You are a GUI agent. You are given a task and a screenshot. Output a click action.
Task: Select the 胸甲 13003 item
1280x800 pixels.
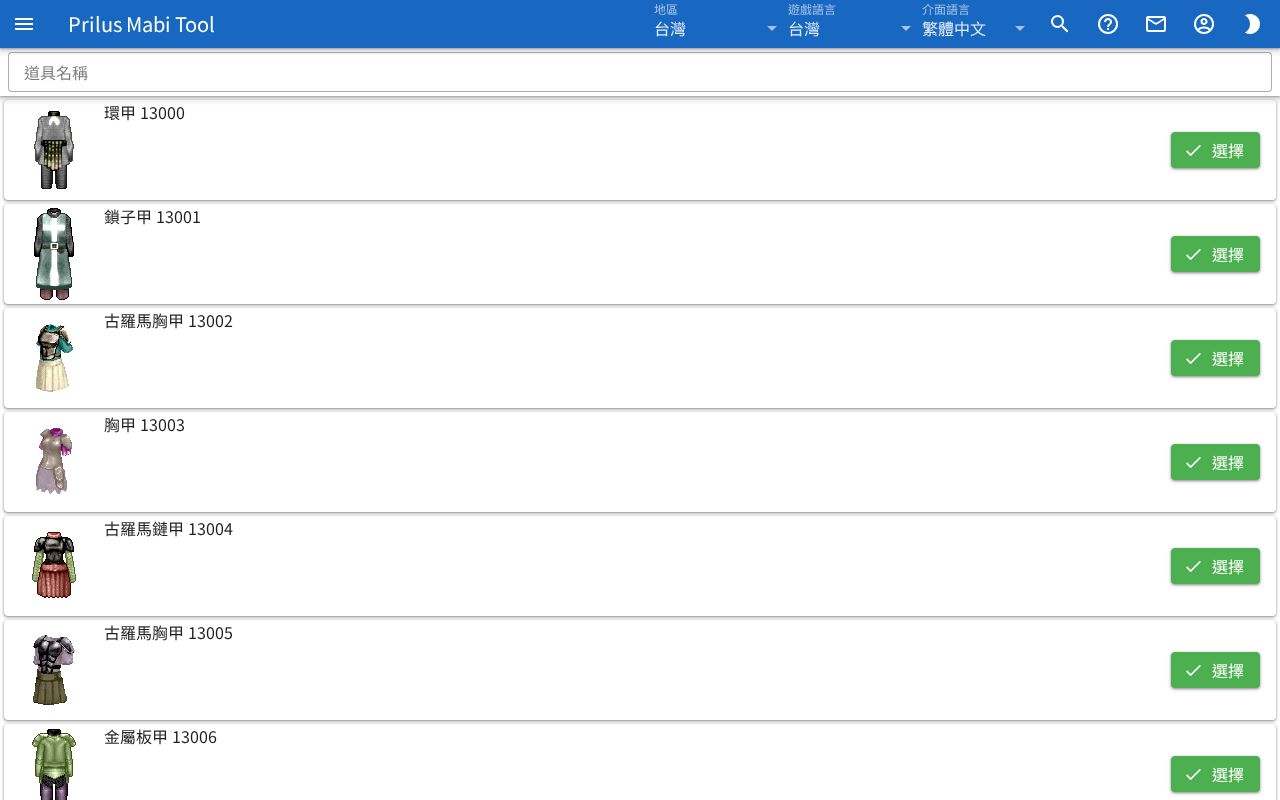pyautogui.click(x=1215, y=462)
